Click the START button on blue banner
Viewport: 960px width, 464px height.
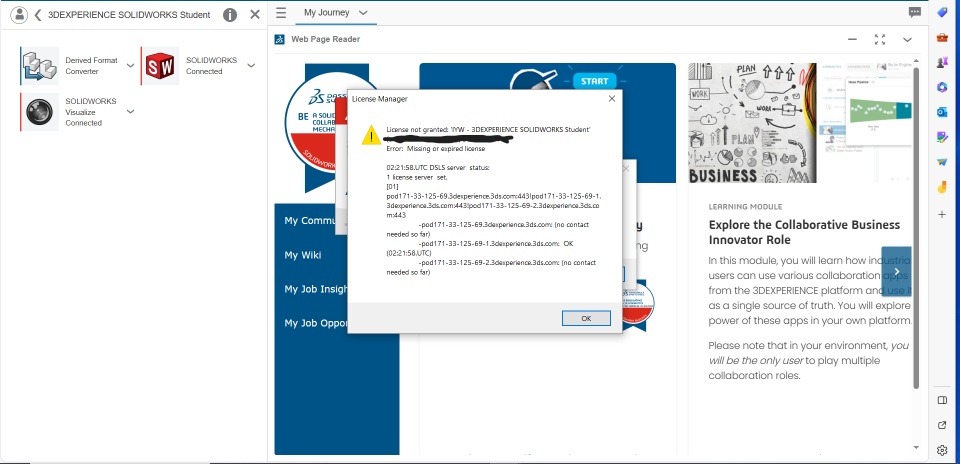(594, 81)
